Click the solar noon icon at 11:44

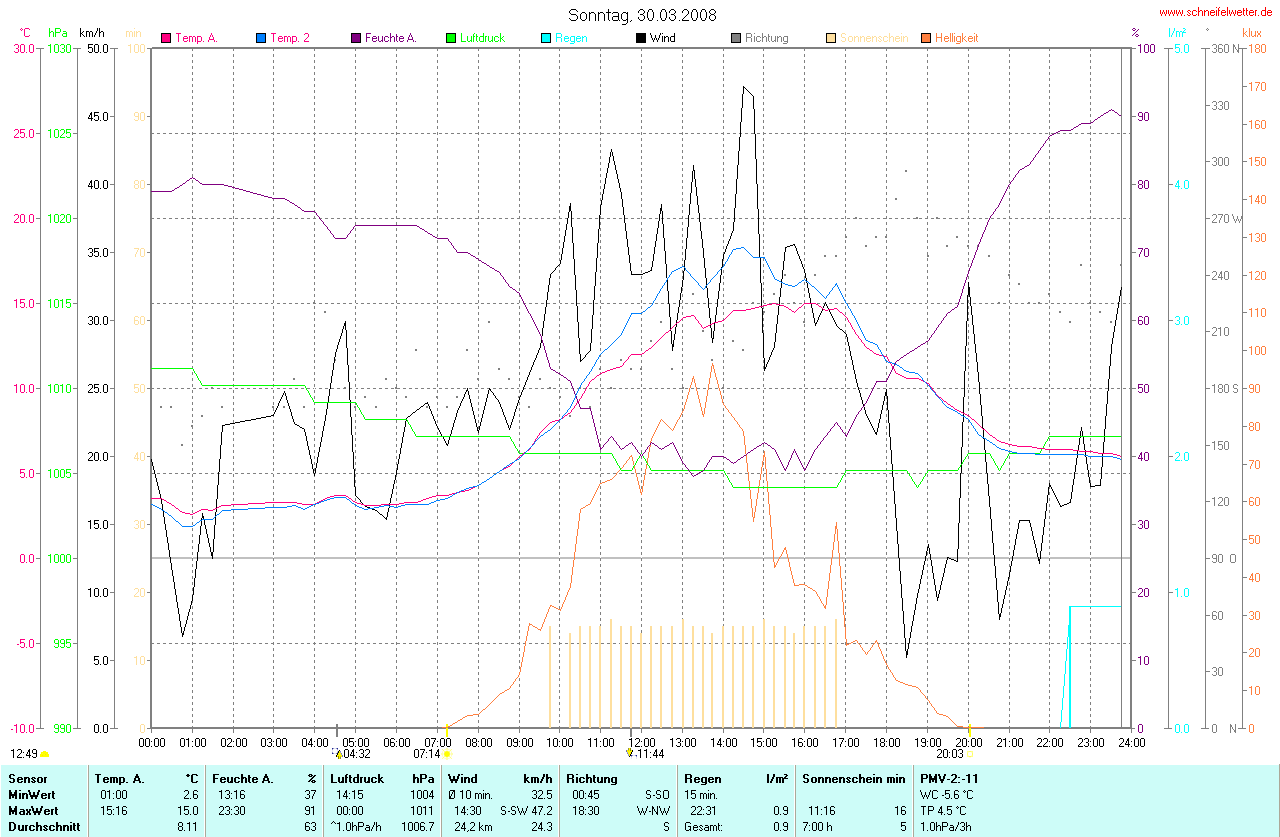[x=629, y=753]
